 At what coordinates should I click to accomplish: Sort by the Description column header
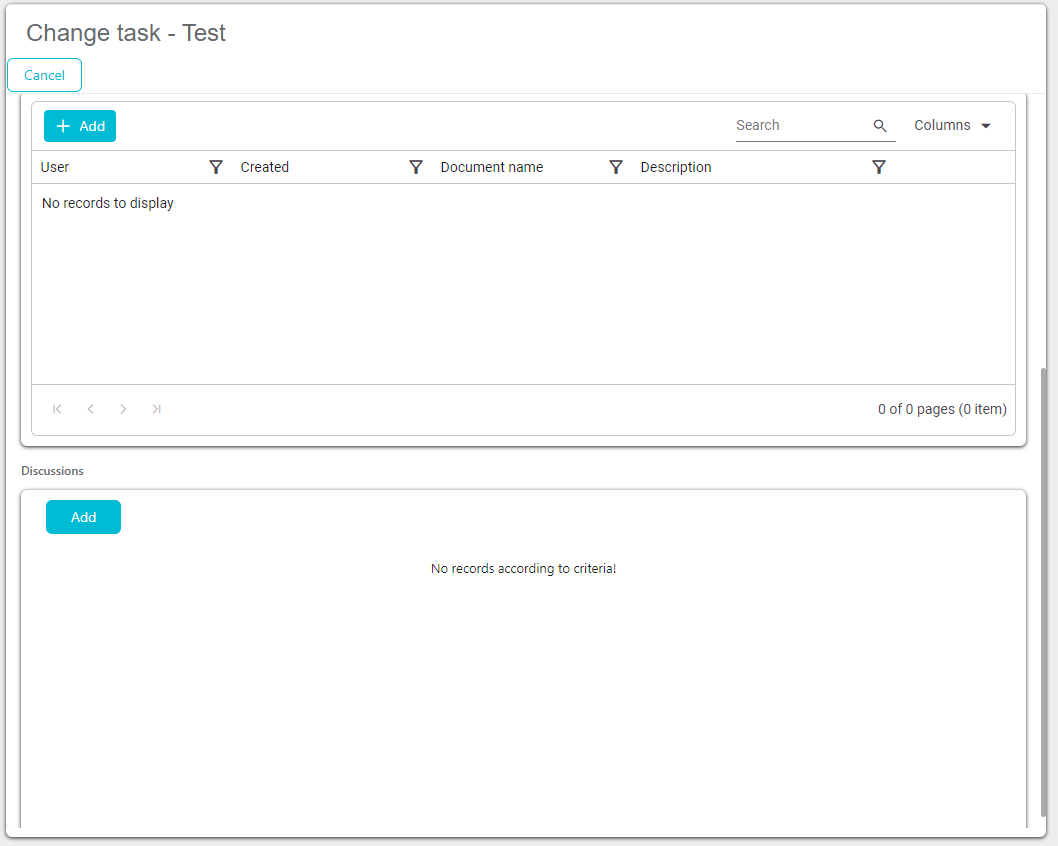(676, 167)
